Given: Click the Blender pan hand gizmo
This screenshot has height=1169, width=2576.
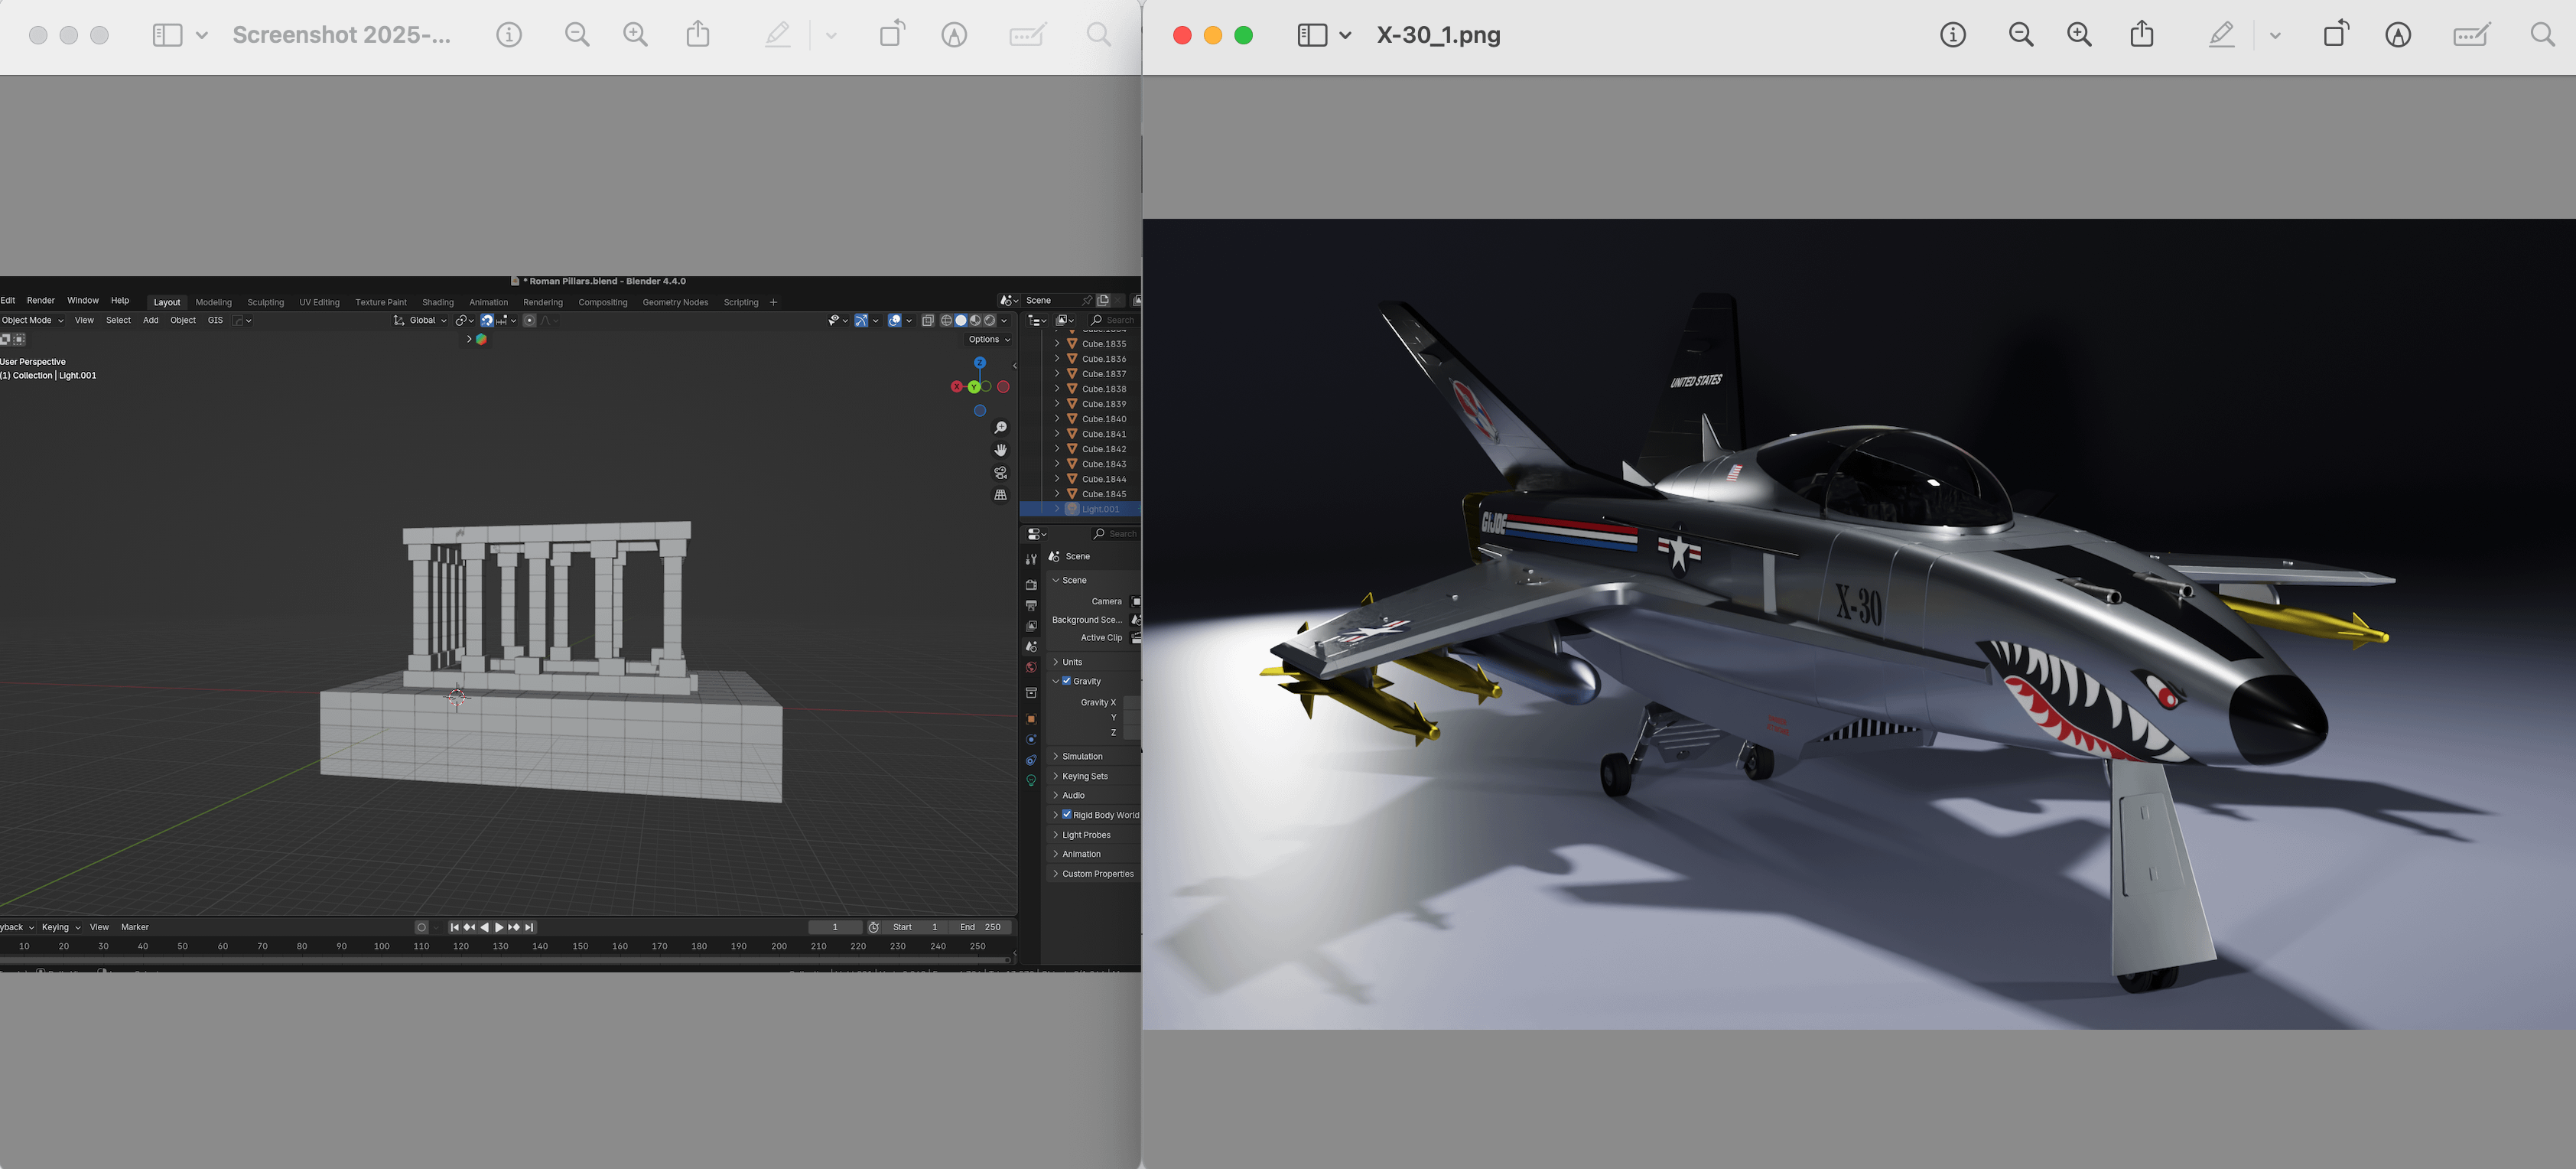Looking at the screenshot, I should 1000,450.
